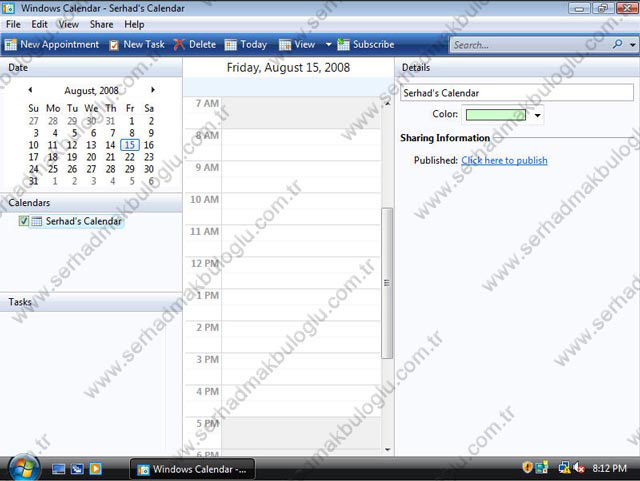Open the Share menu

102,24
